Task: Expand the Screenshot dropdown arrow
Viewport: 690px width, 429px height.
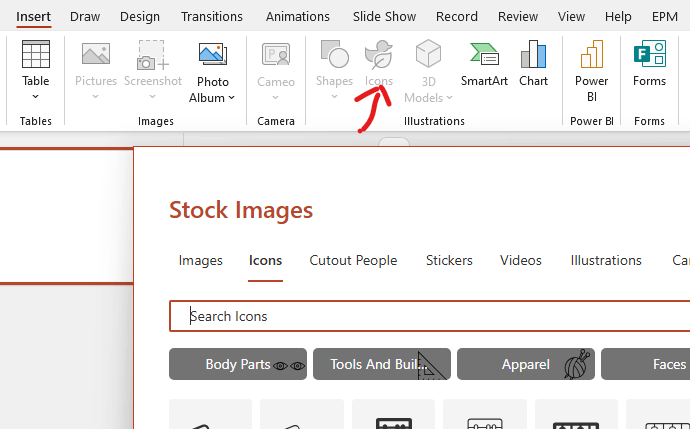Action: [152, 96]
